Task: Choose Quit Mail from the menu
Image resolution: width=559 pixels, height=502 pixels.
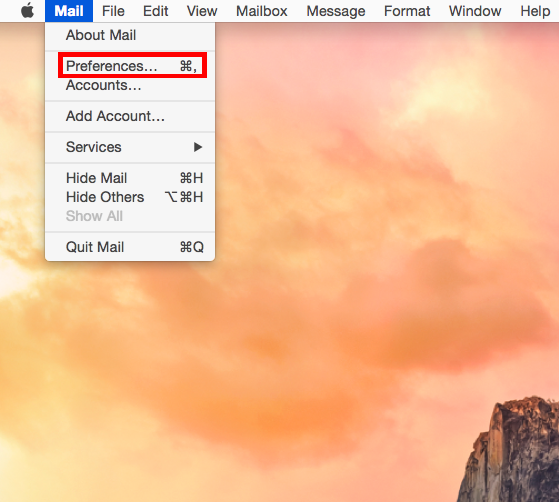Action: (x=130, y=247)
